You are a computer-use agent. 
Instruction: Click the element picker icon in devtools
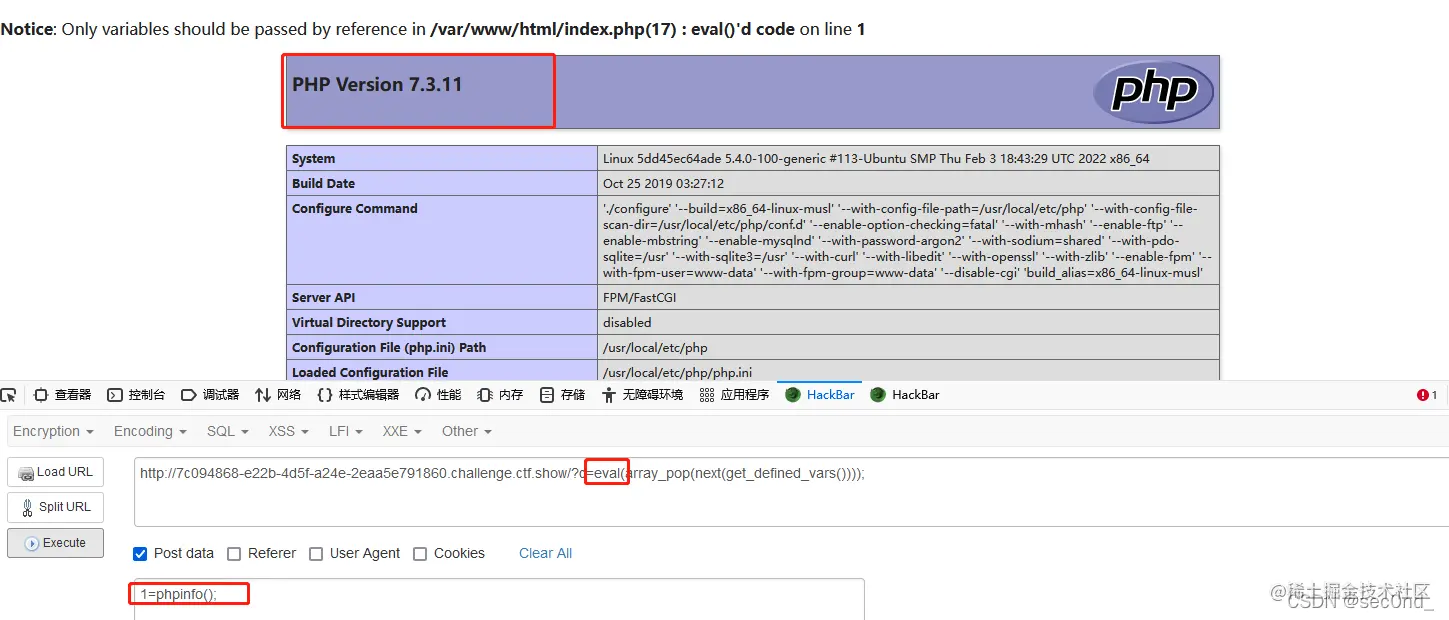pos(8,395)
